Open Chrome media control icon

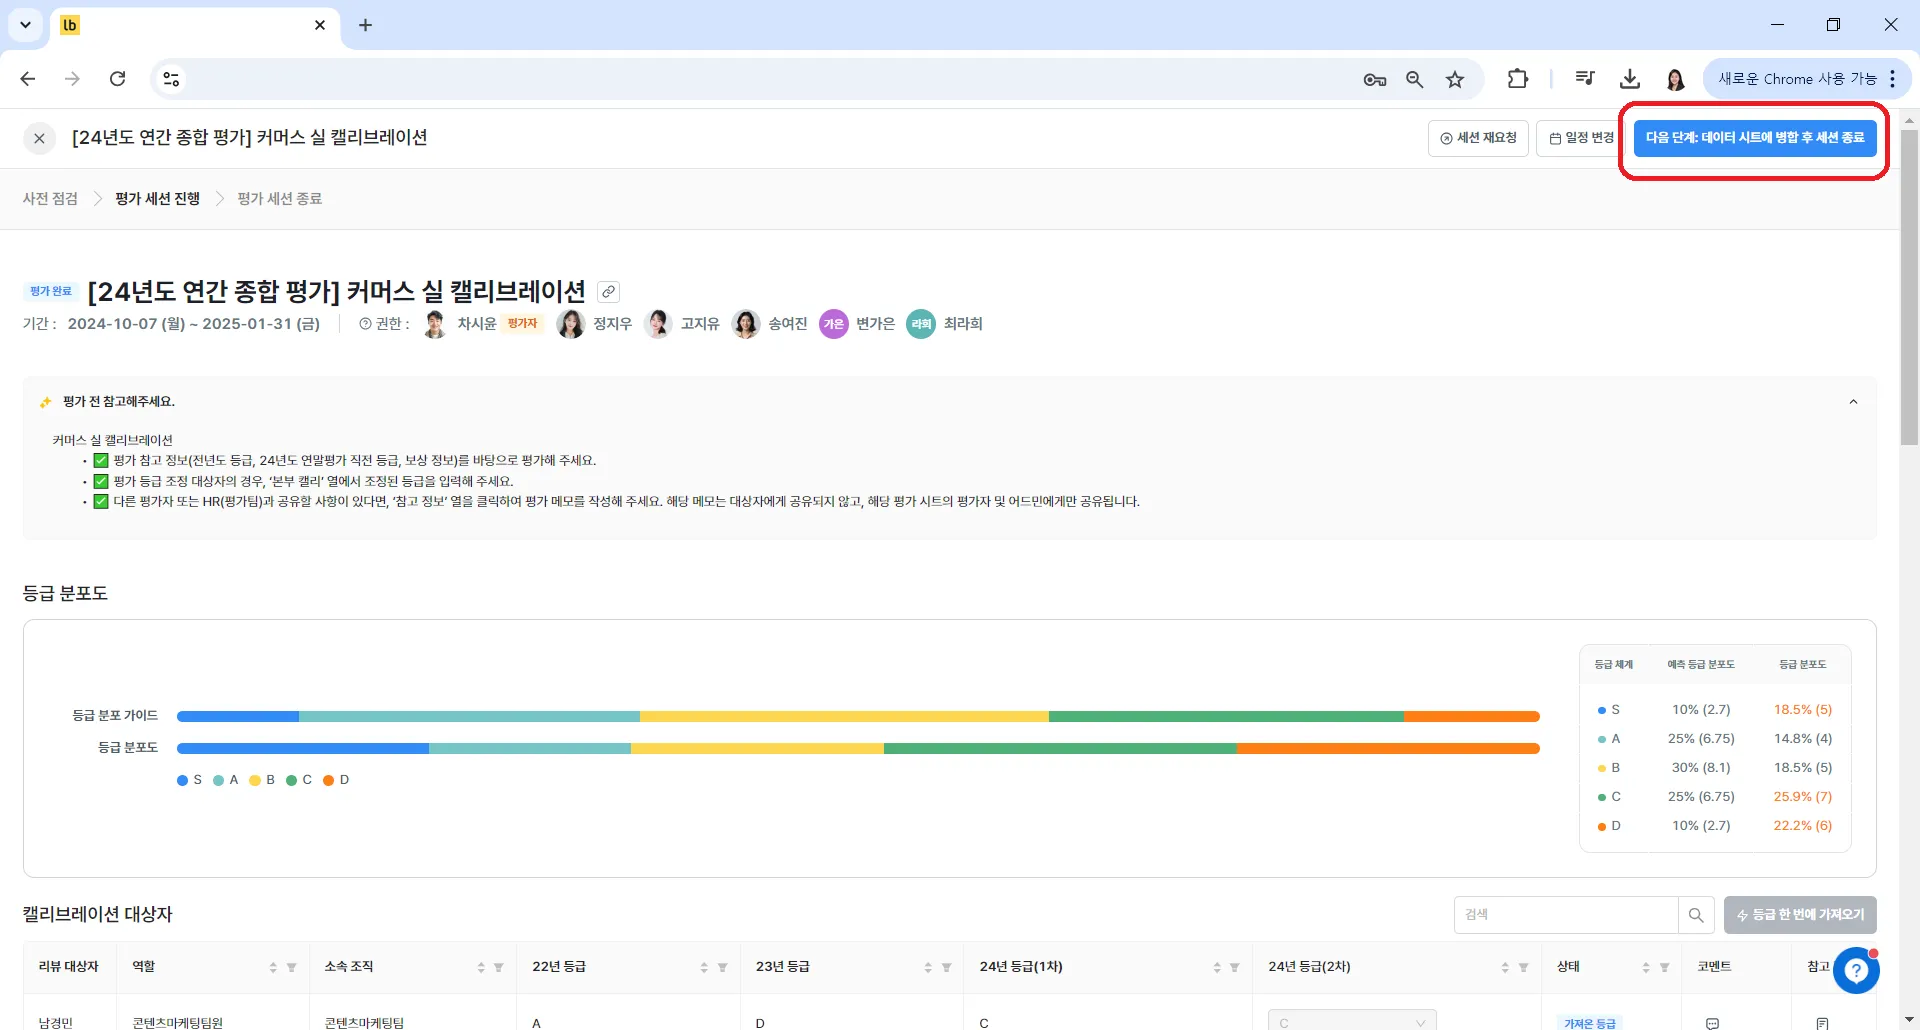pyautogui.click(x=1584, y=79)
